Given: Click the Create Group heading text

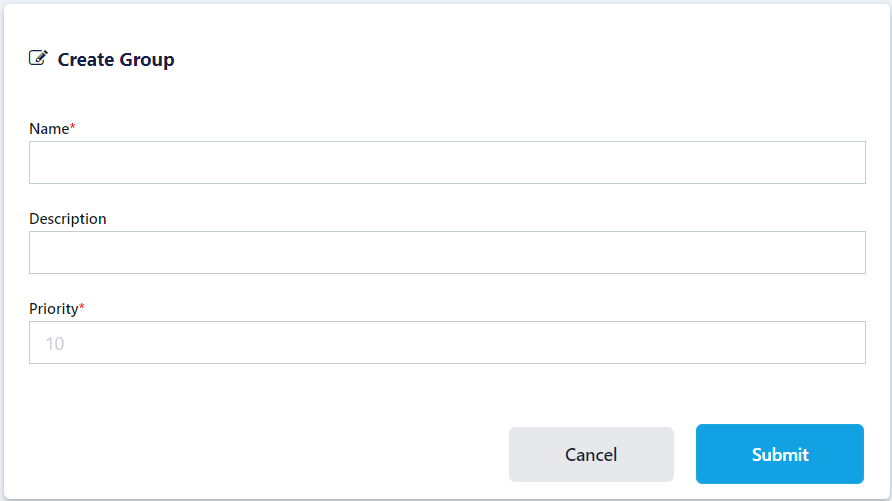Looking at the screenshot, I should tap(116, 60).
